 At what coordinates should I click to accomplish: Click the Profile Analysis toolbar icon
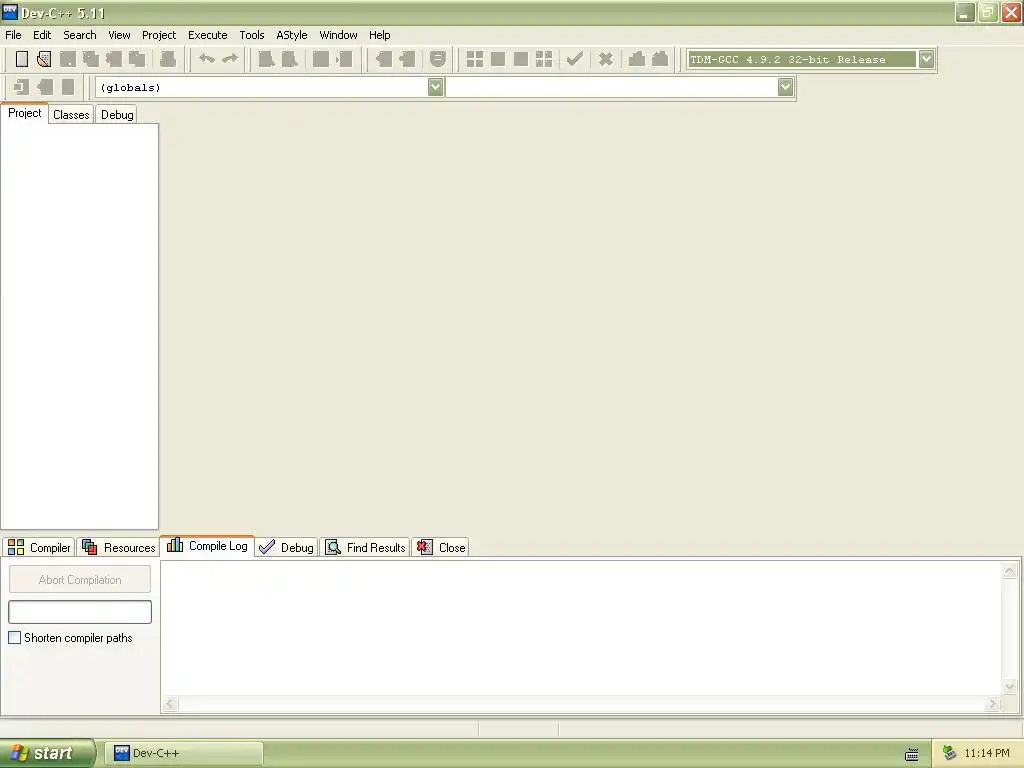(637, 59)
